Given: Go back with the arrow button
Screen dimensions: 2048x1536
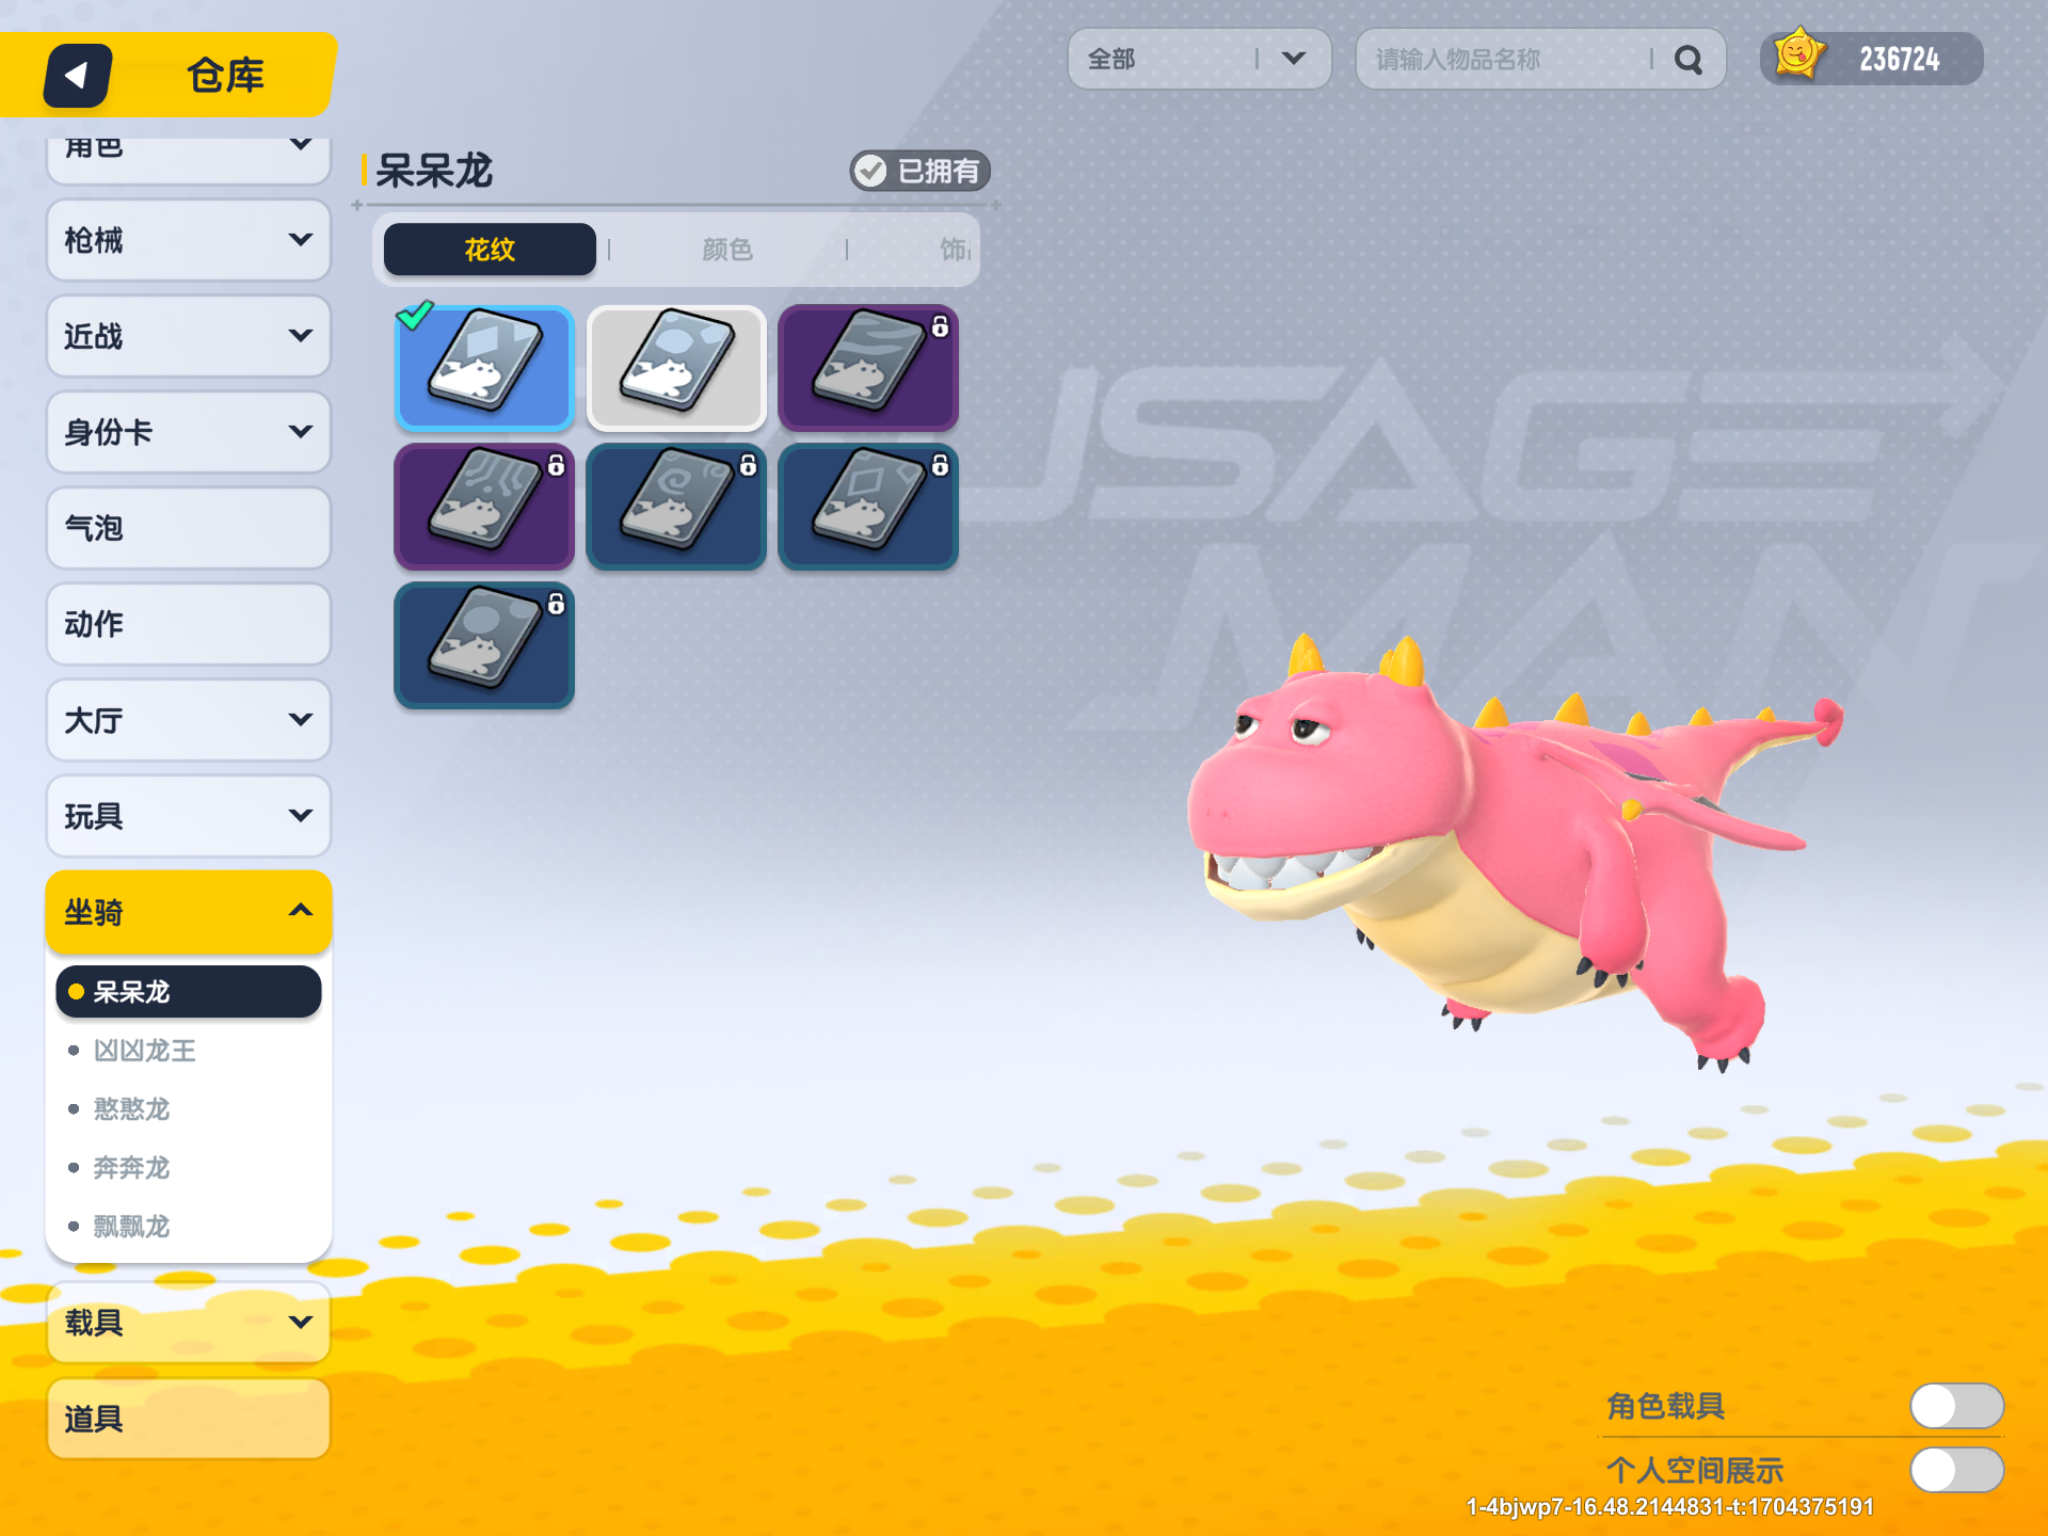Looking at the screenshot, I should [x=78, y=75].
